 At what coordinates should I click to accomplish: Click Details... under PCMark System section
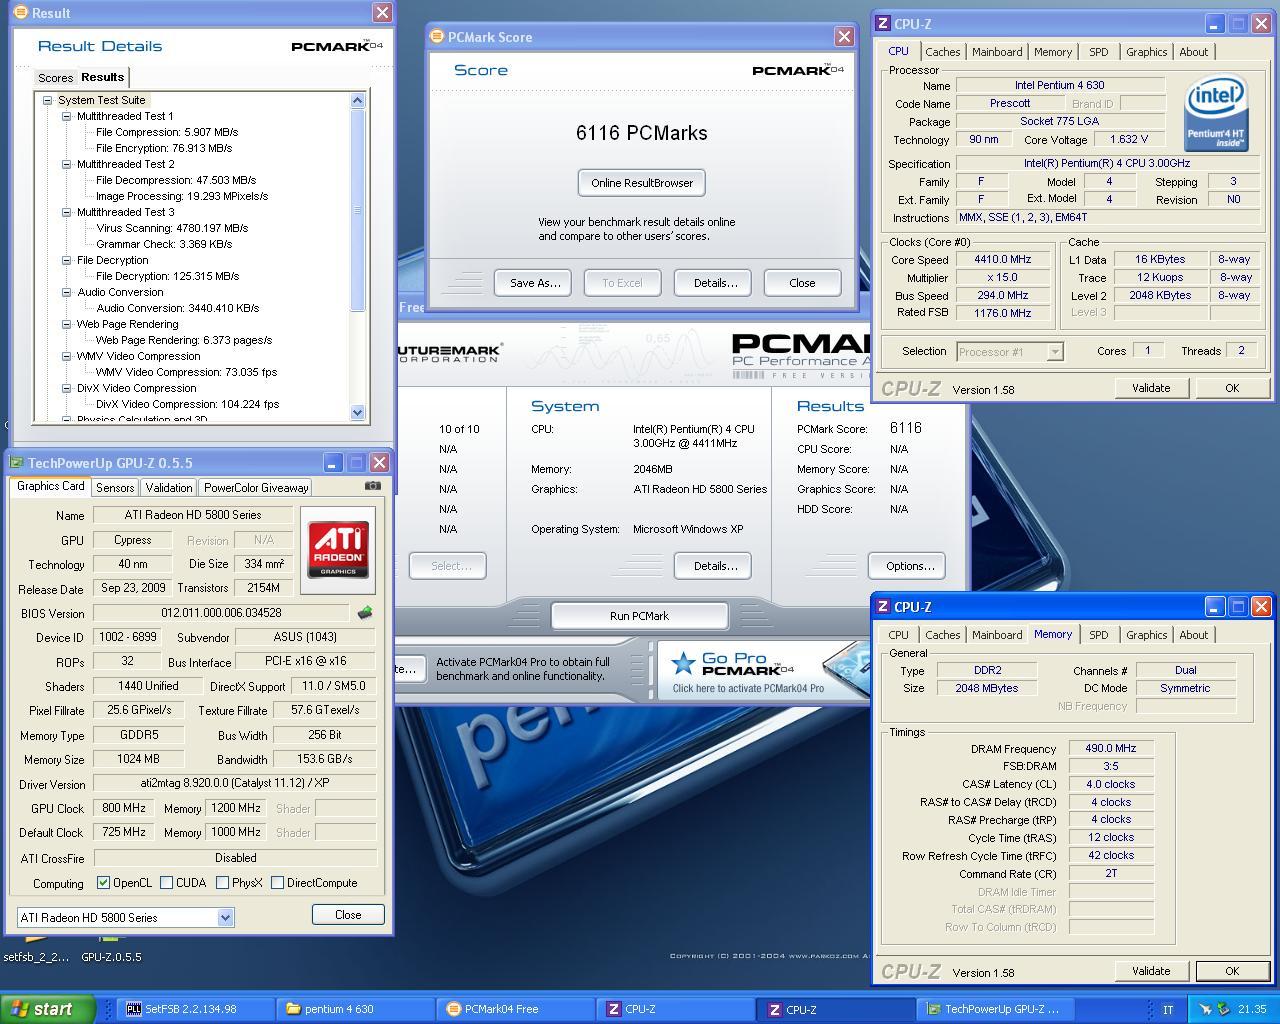[x=715, y=566]
